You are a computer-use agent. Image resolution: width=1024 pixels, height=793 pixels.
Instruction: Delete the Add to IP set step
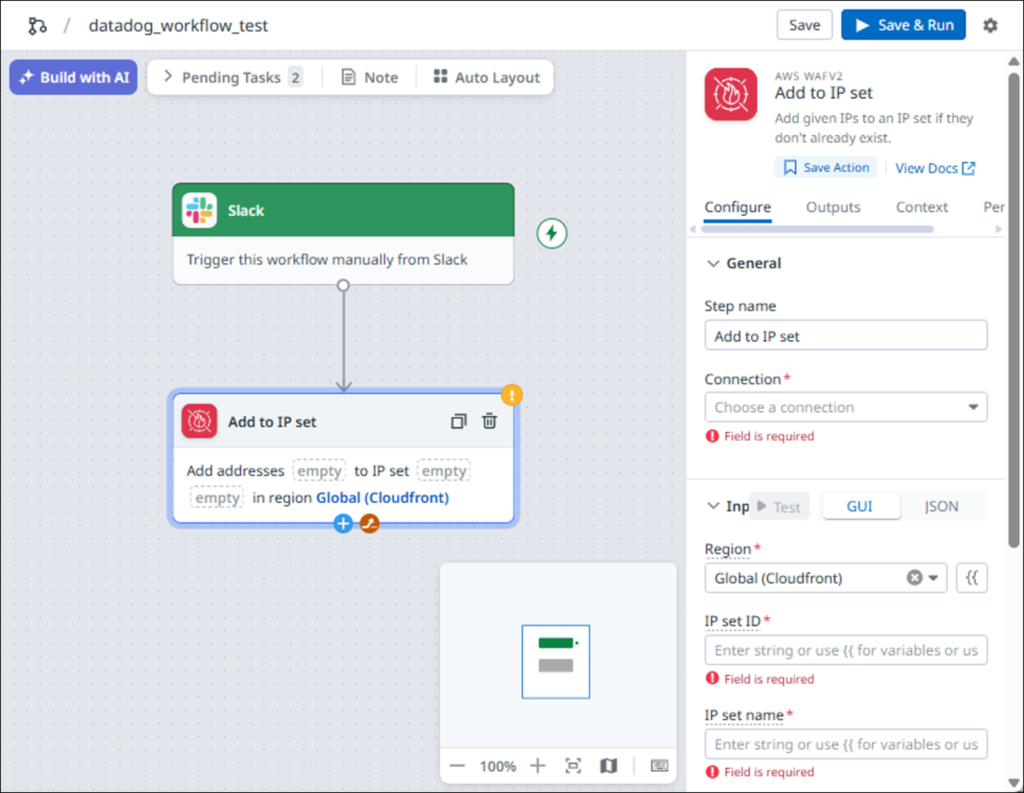pyautogui.click(x=489, y=421)
